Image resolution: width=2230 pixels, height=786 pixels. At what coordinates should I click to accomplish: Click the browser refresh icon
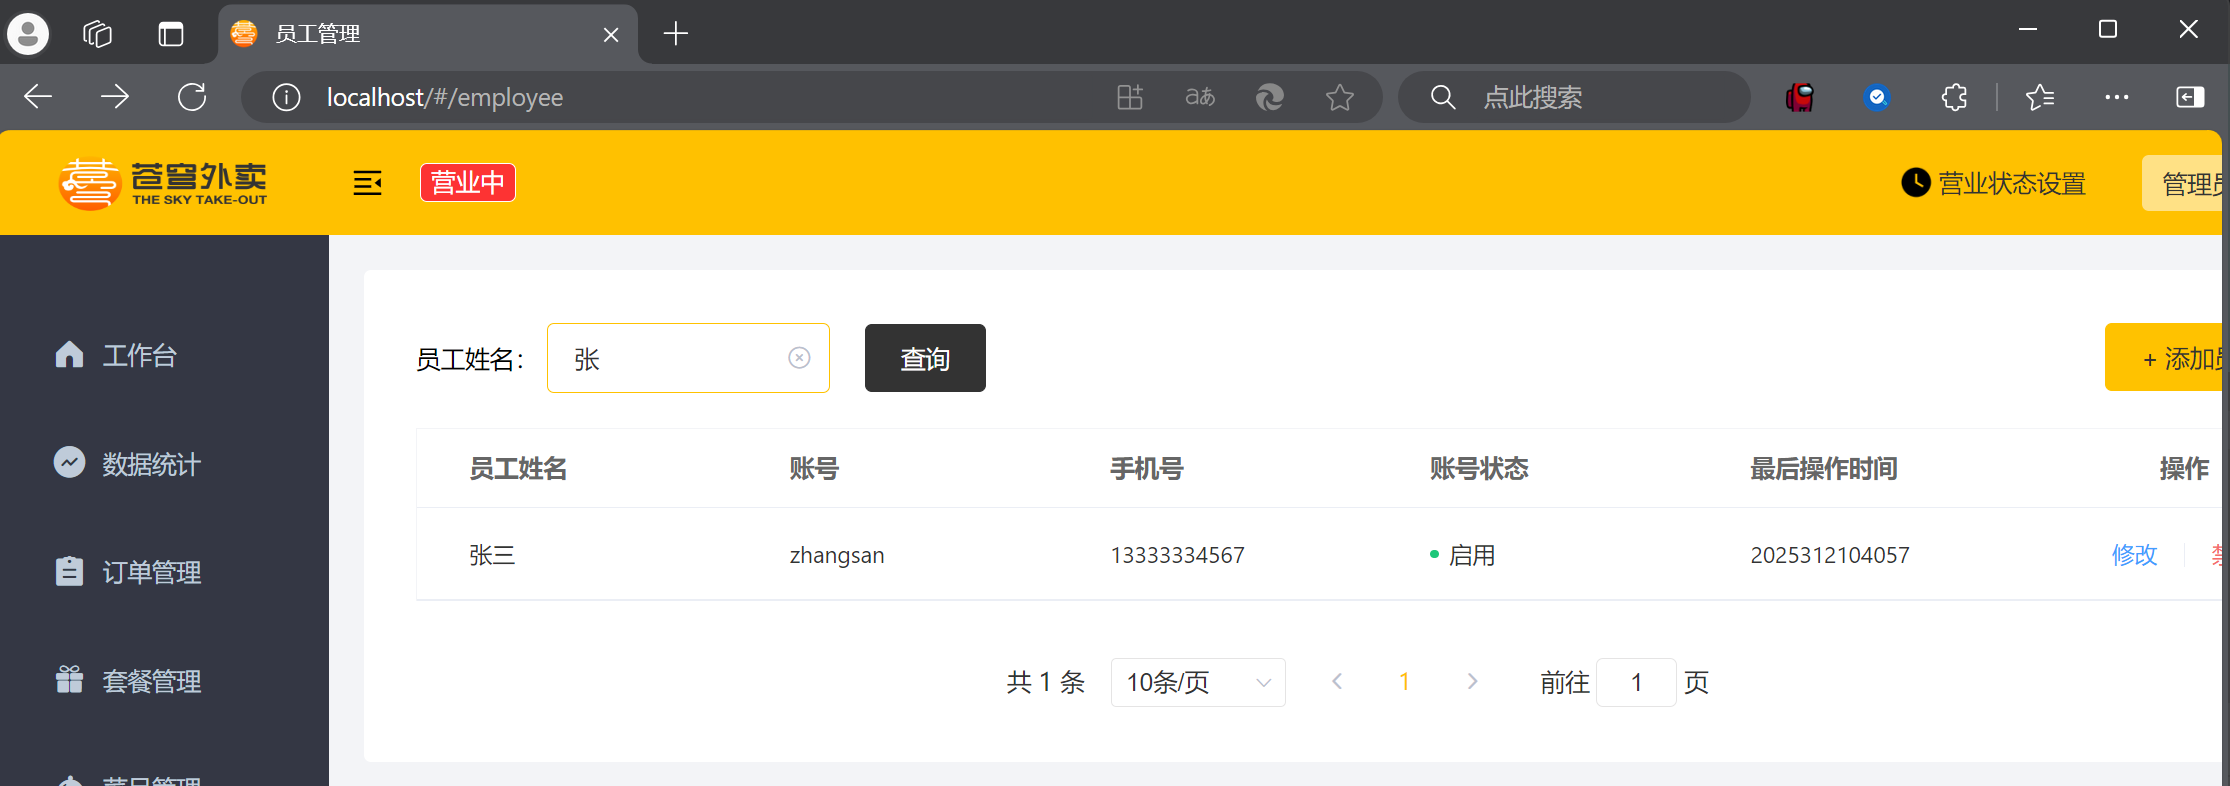tap(192, 97)
